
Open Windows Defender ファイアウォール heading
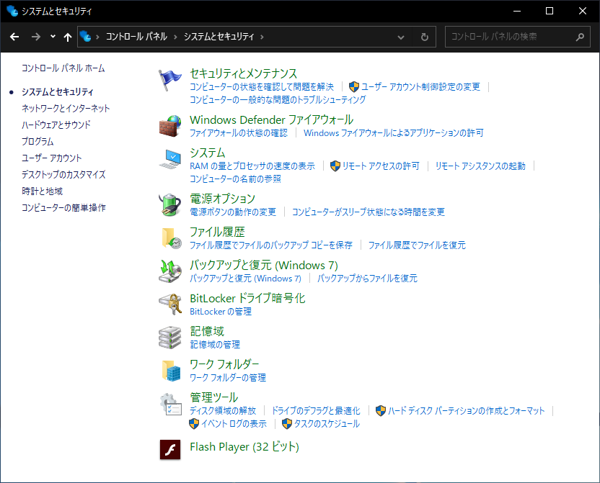[x=271, y=120]
